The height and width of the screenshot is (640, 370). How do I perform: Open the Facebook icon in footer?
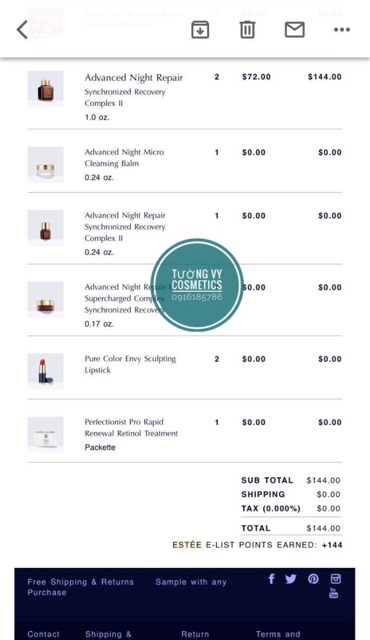(271, 579)
